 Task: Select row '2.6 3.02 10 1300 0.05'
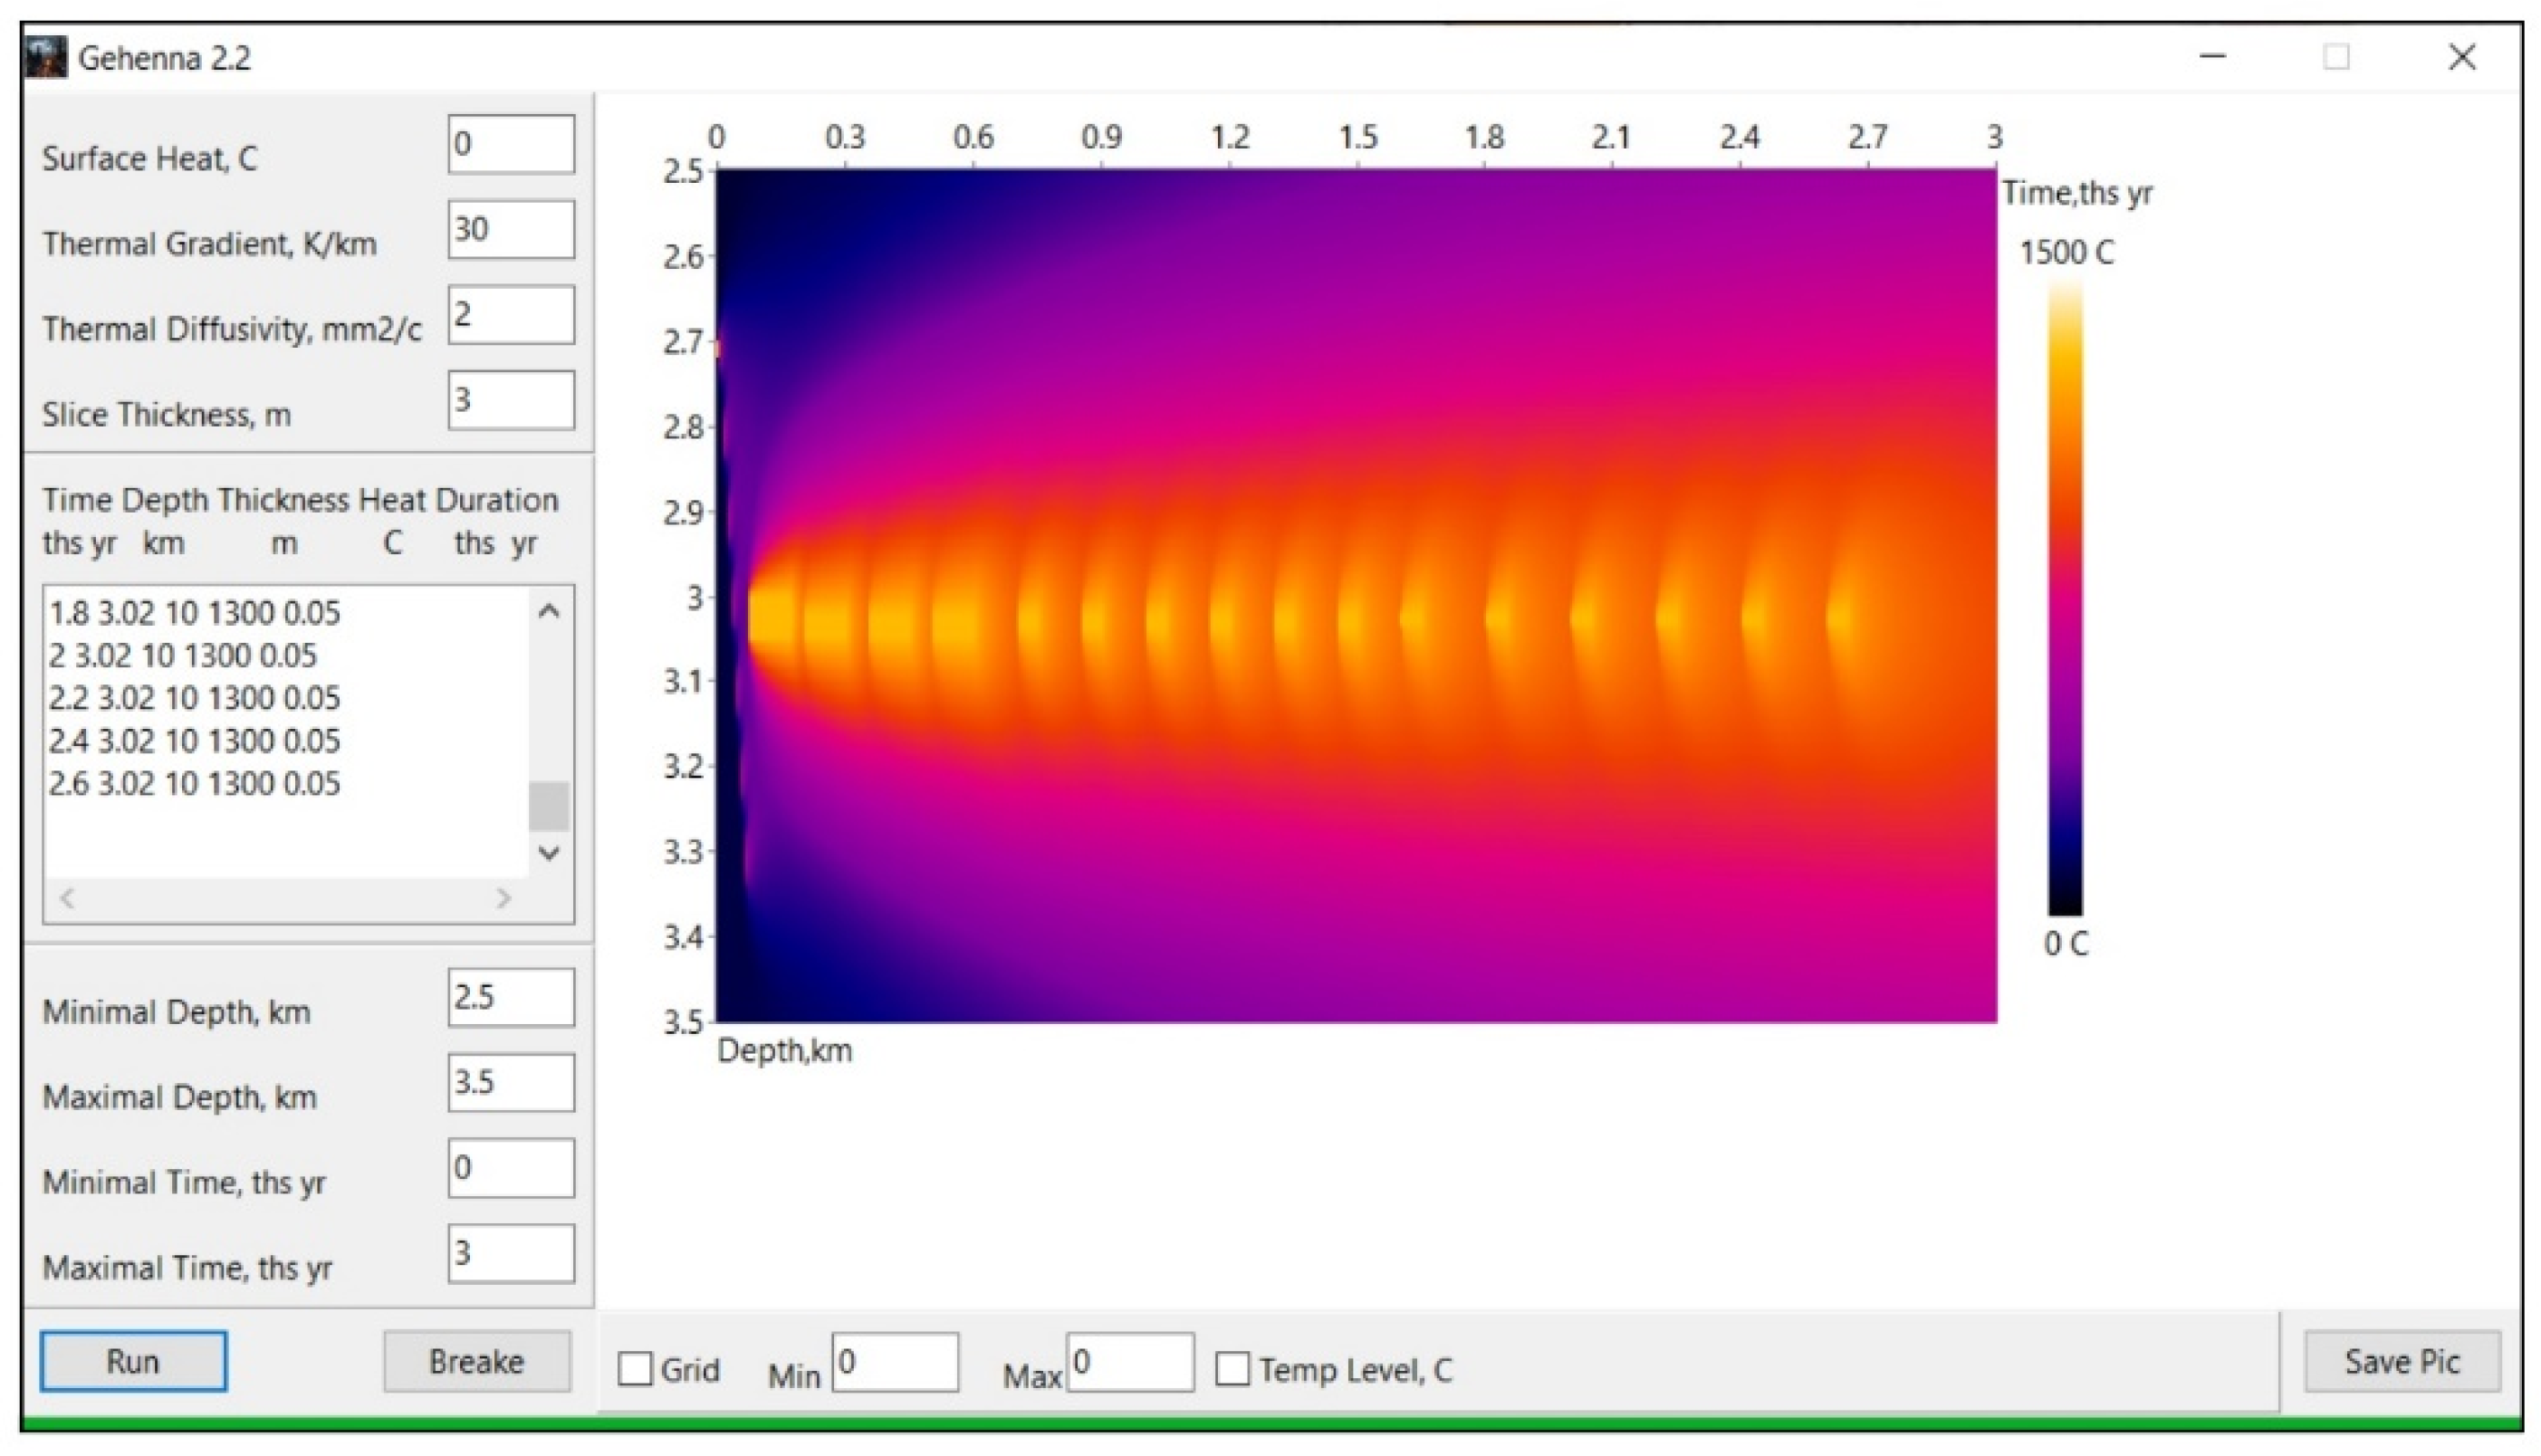click(x=195, y=784)
